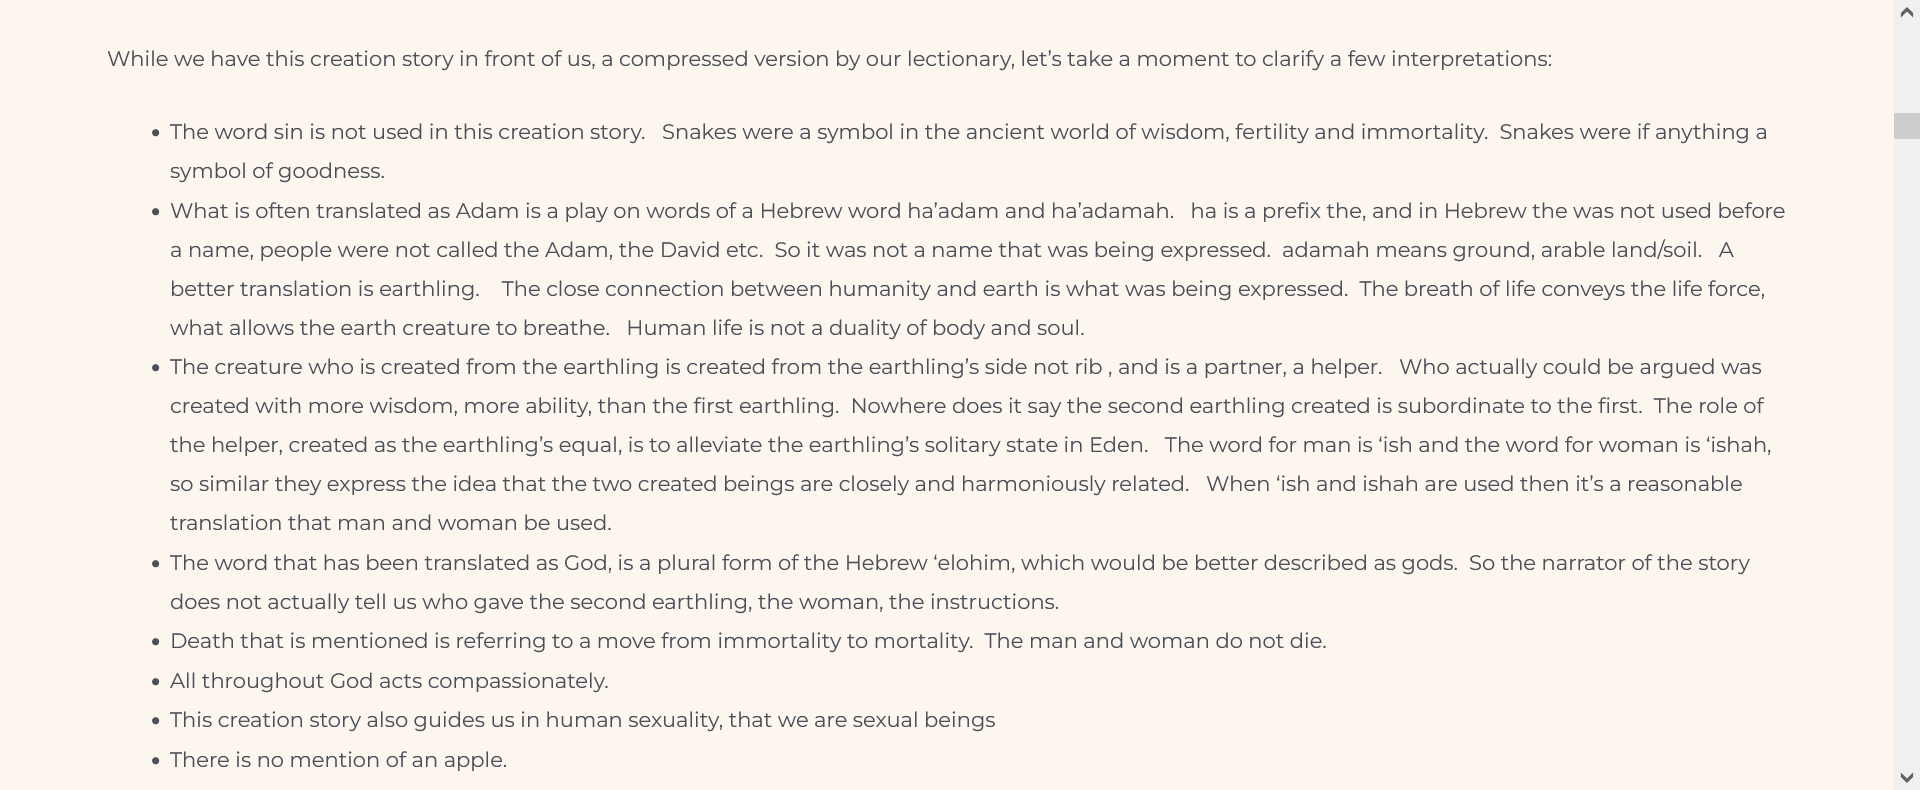Click the scrollbar up arrow
Screen dimensions: 1920x790
point(1907,12)
